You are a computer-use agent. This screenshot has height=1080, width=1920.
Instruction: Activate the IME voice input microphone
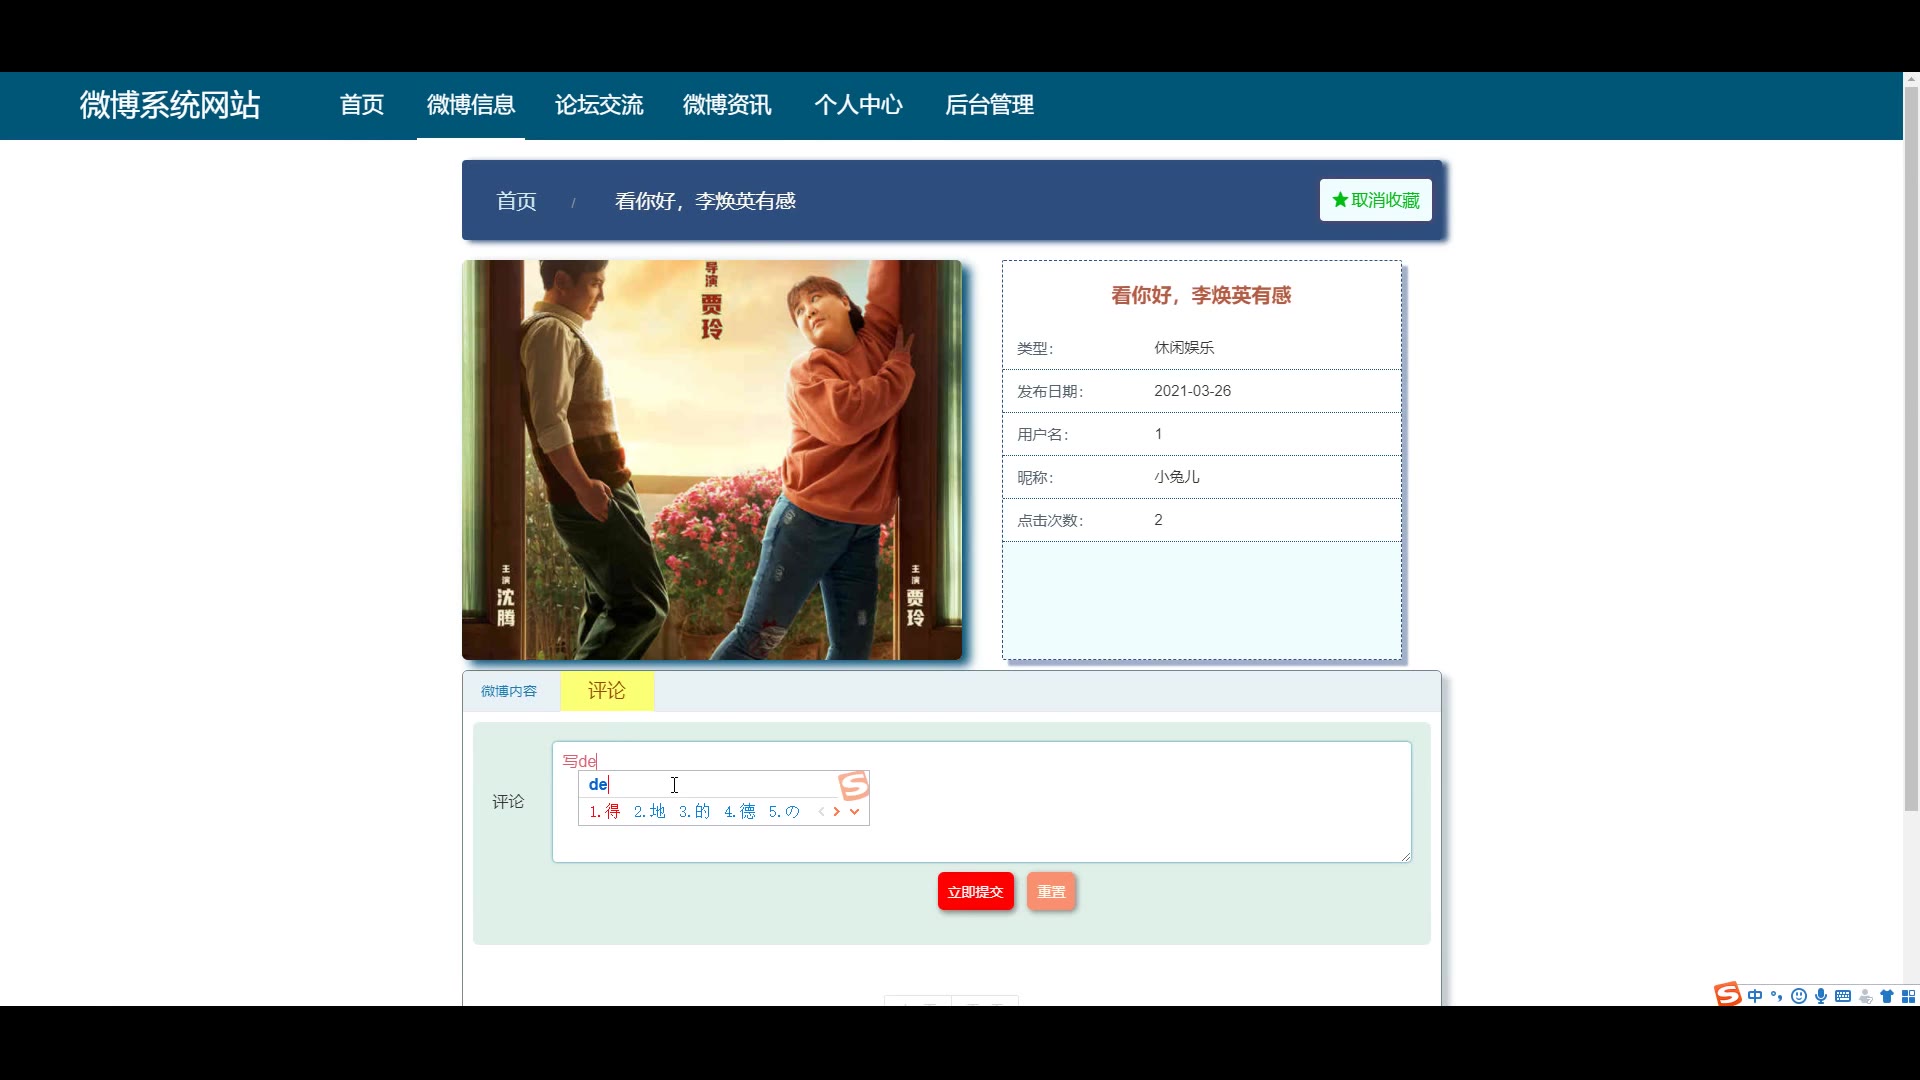1821,996
